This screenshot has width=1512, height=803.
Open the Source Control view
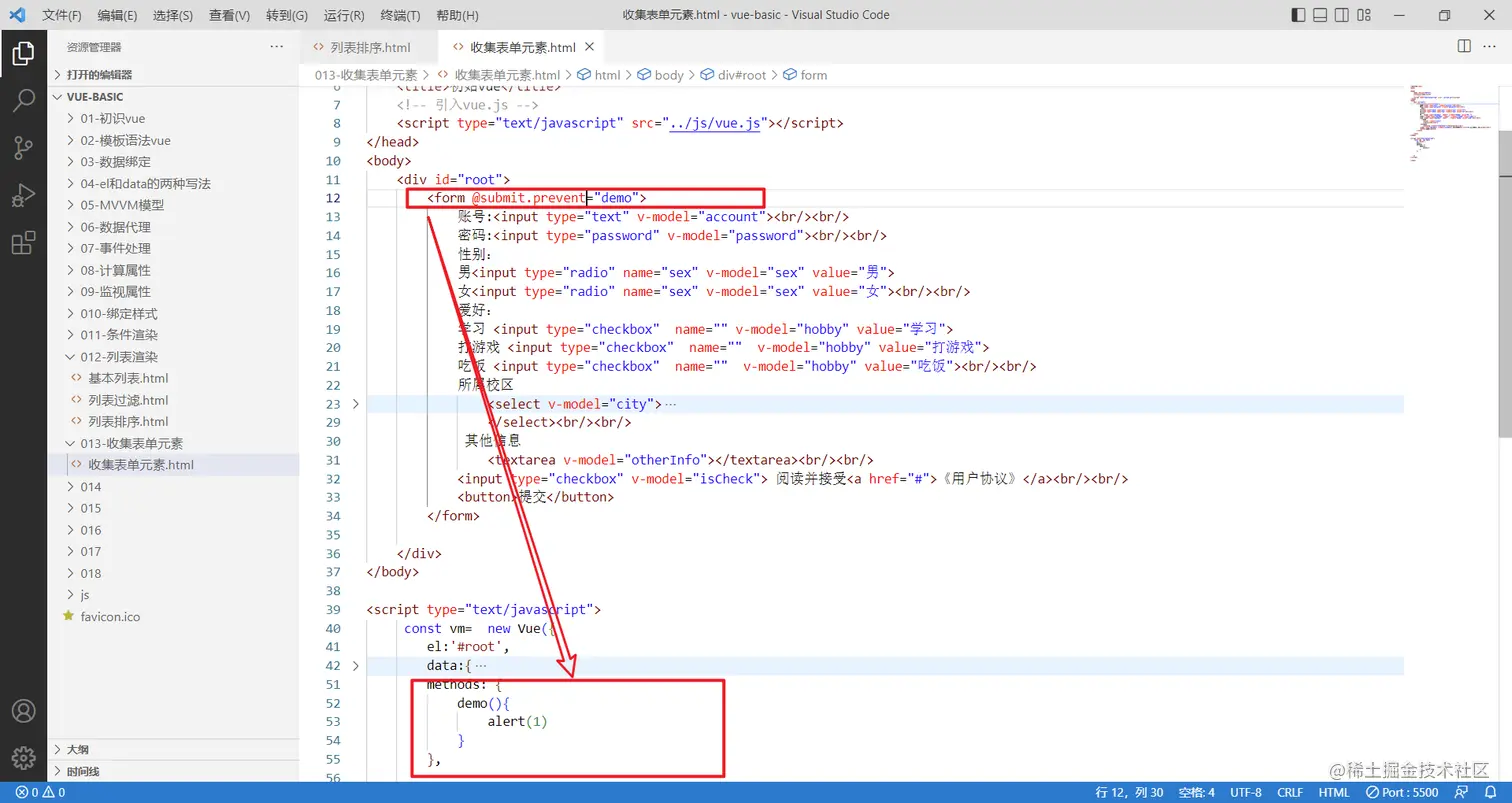23,148
